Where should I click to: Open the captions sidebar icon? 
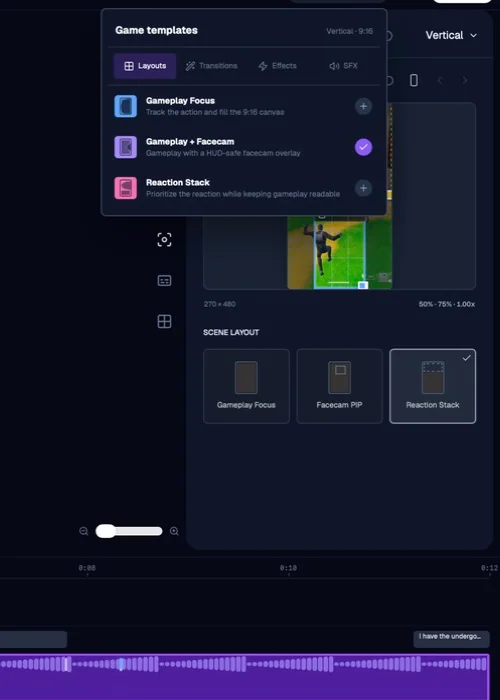pyautogui.click(x=164, y=280)
